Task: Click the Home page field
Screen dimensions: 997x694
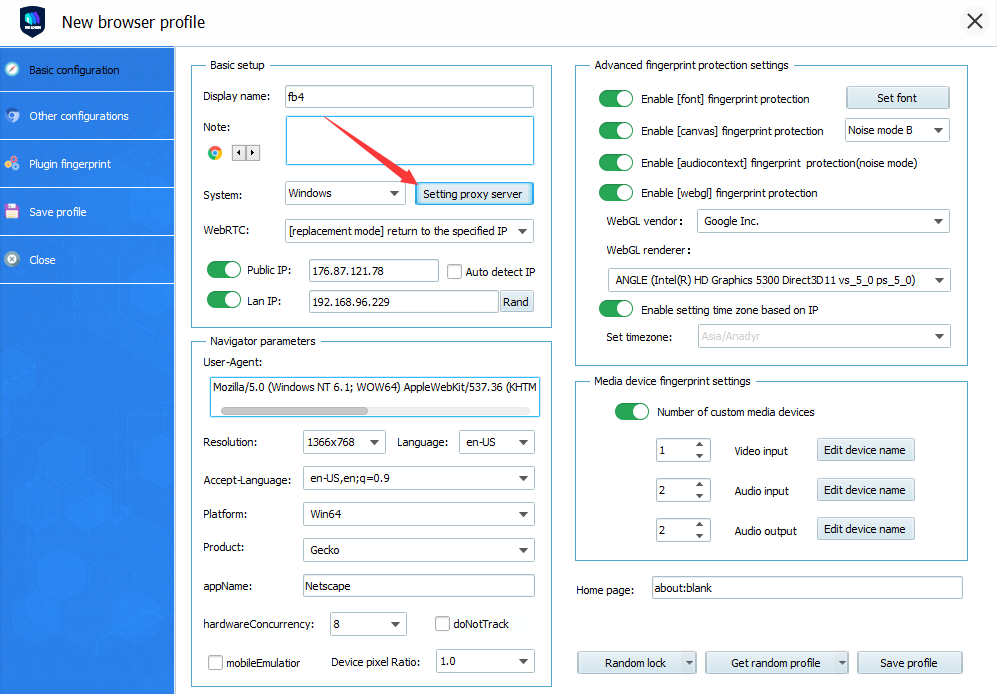Action: tap(808, 588)
